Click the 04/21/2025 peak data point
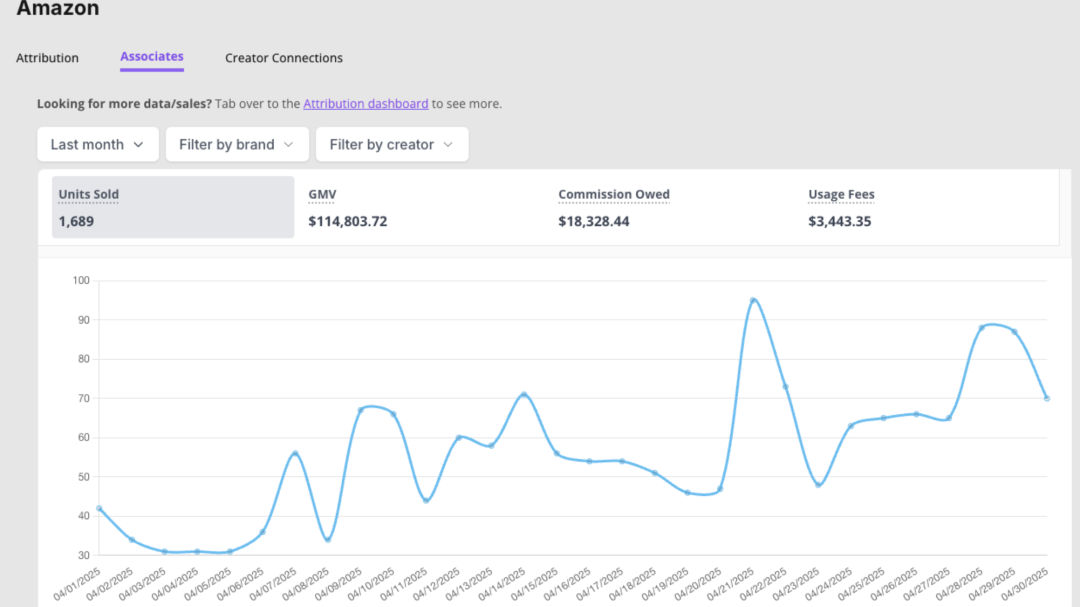 [x=753, y=300]
